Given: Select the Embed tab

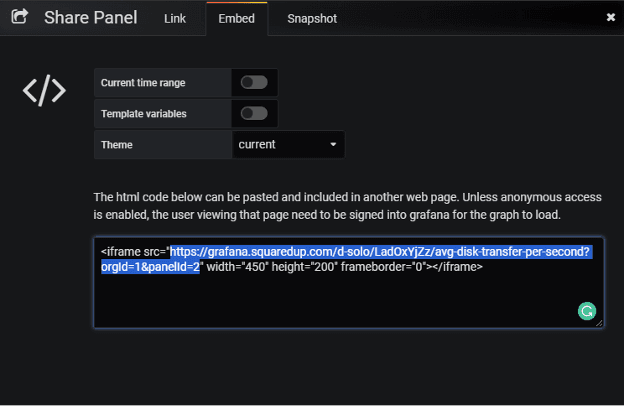Looking at the screenshot, I should (x=236, y=19).
